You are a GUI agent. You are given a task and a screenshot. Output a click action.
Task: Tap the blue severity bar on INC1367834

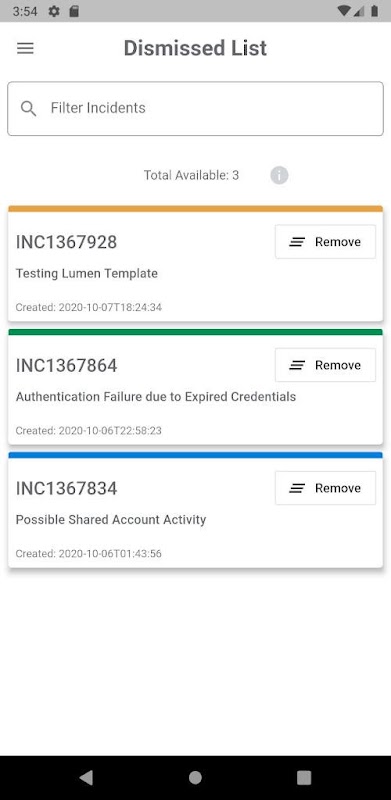point(196,455)
